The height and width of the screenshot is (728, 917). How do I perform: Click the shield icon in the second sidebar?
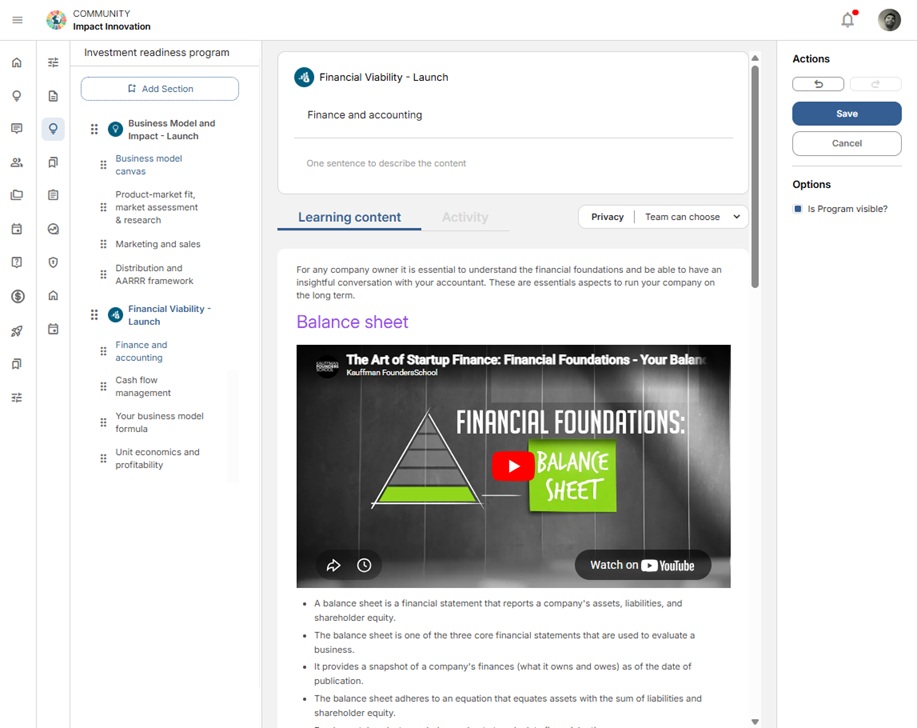pos(53,262)
